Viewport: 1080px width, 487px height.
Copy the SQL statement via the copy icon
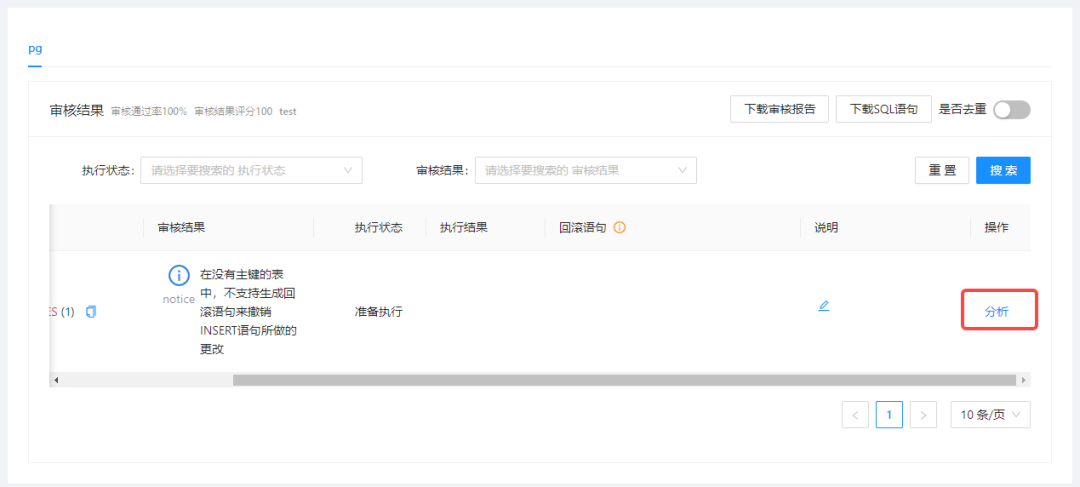coord(91,312)
